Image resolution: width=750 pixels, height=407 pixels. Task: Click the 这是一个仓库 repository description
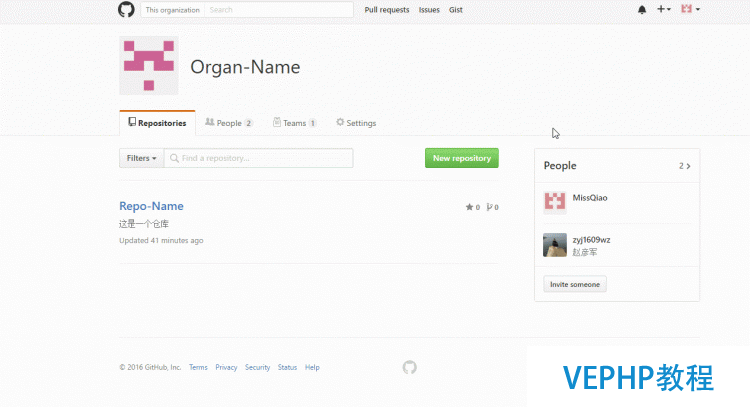coord(143,224)
